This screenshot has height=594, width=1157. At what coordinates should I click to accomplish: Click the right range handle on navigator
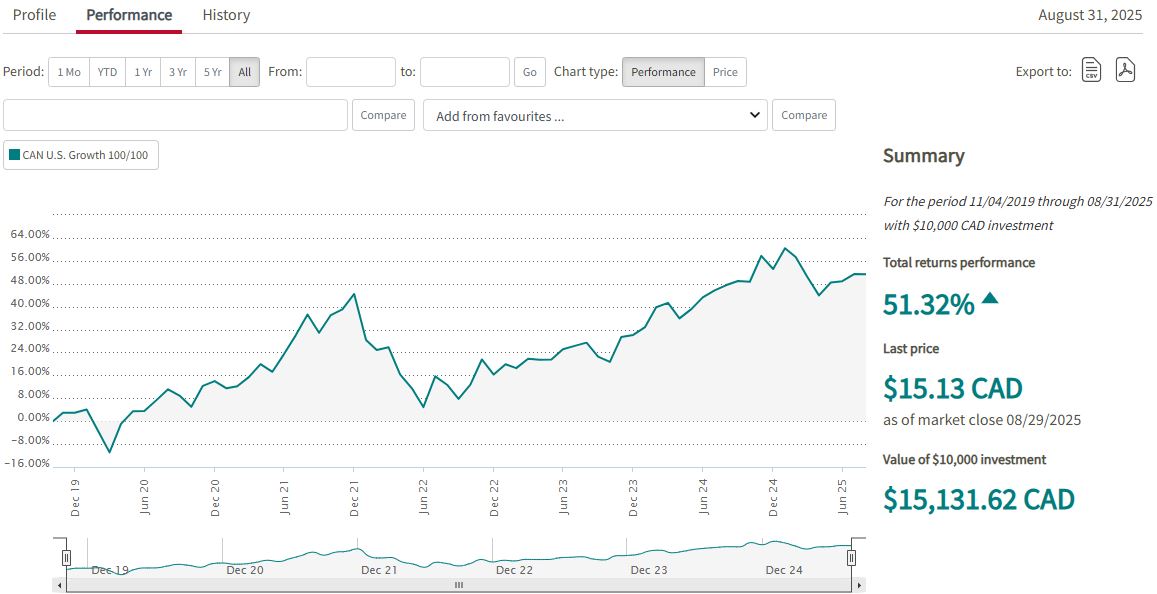(853, 557)
